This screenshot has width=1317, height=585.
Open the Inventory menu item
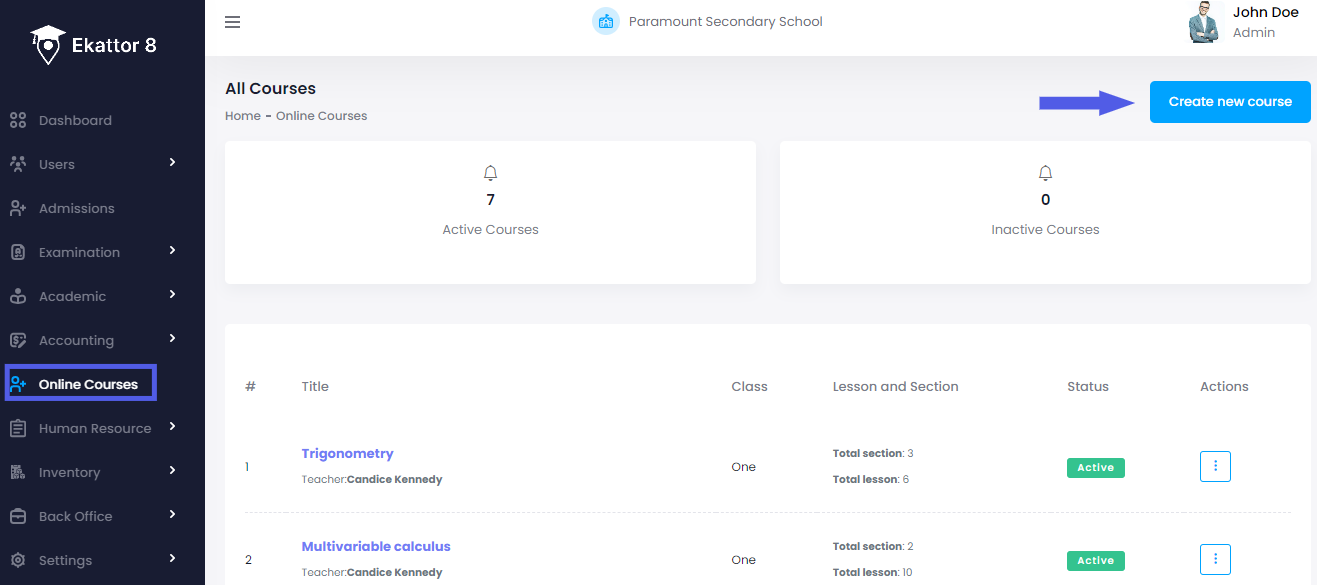[x=69, y=472]
